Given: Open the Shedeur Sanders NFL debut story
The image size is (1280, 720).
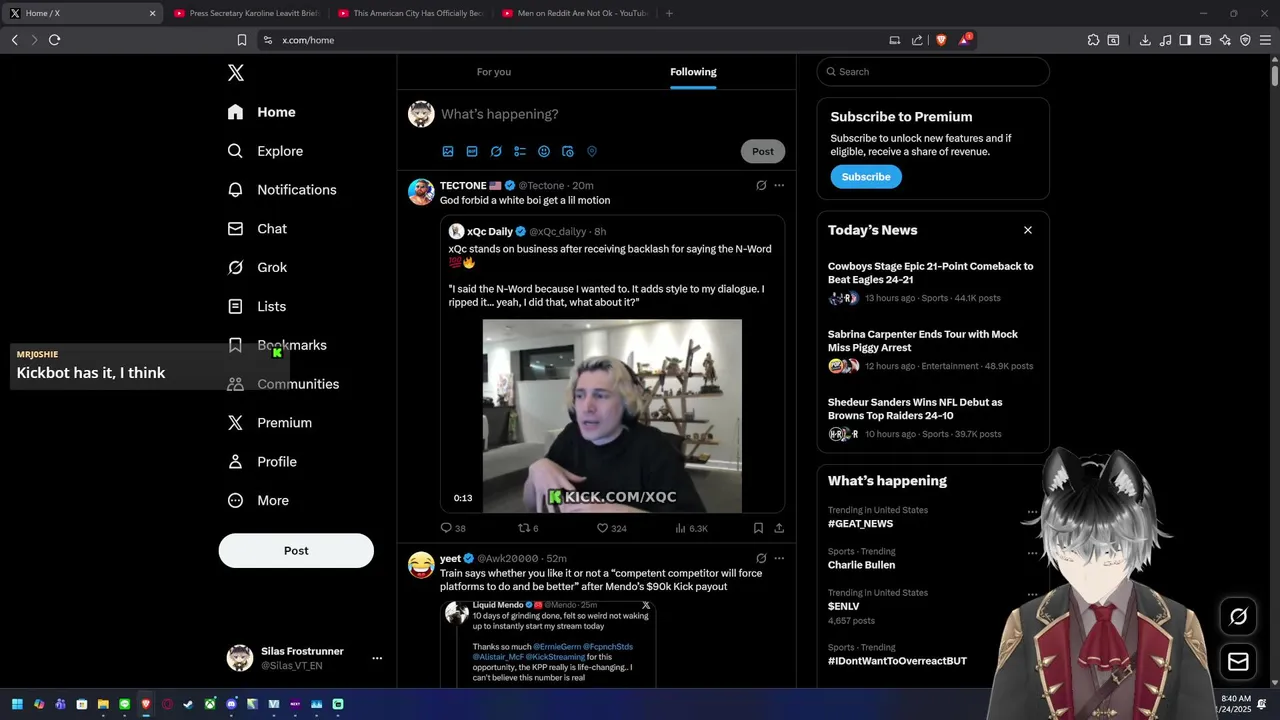Looking at the screenshot, I should tap(932, 418).
